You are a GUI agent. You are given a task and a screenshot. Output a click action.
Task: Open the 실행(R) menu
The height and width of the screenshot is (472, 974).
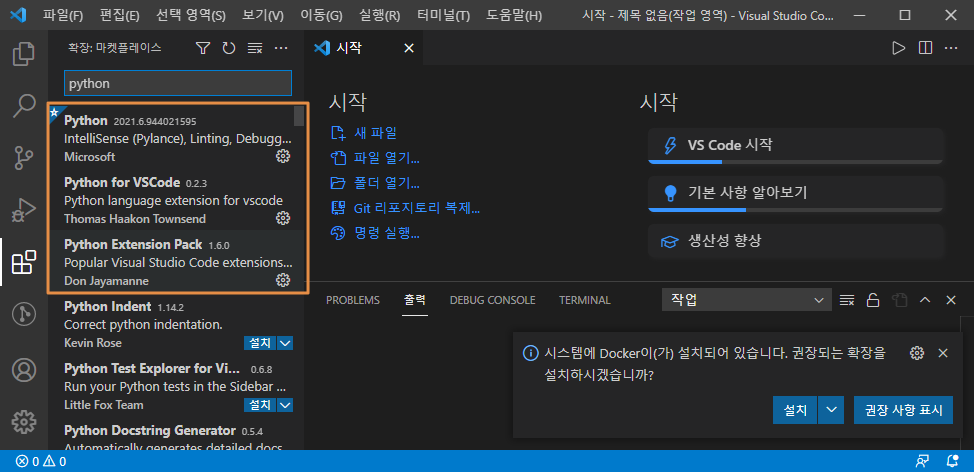pyautogui.click(x=380, y=16)
